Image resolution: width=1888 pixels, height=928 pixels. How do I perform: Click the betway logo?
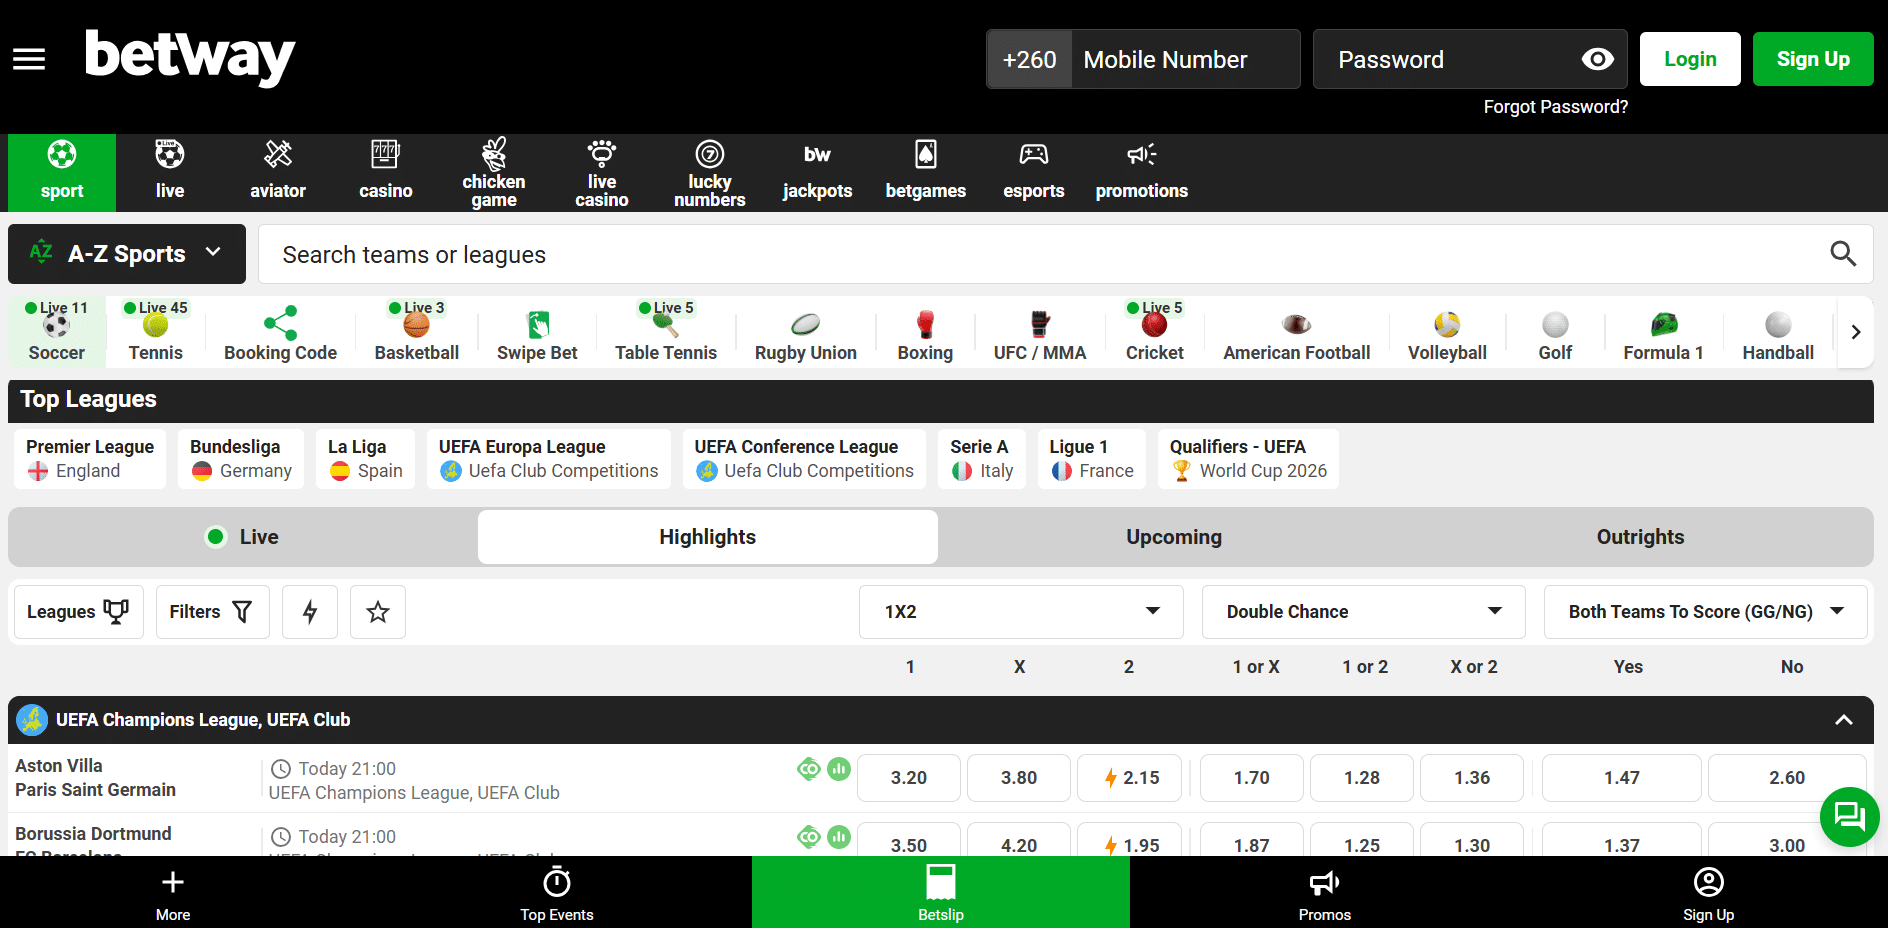[x=190, y=57]
